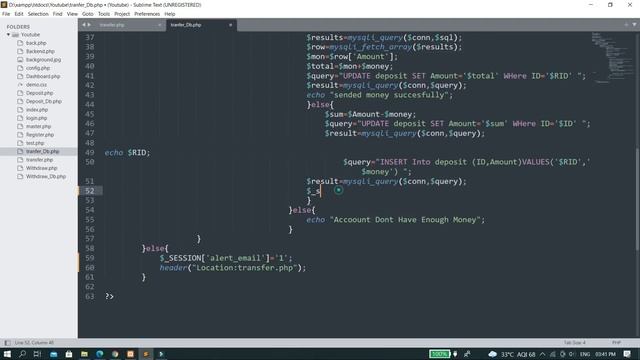Open Task View on the taskbar
Screen dimensions: 640x360
pos(37,354)
